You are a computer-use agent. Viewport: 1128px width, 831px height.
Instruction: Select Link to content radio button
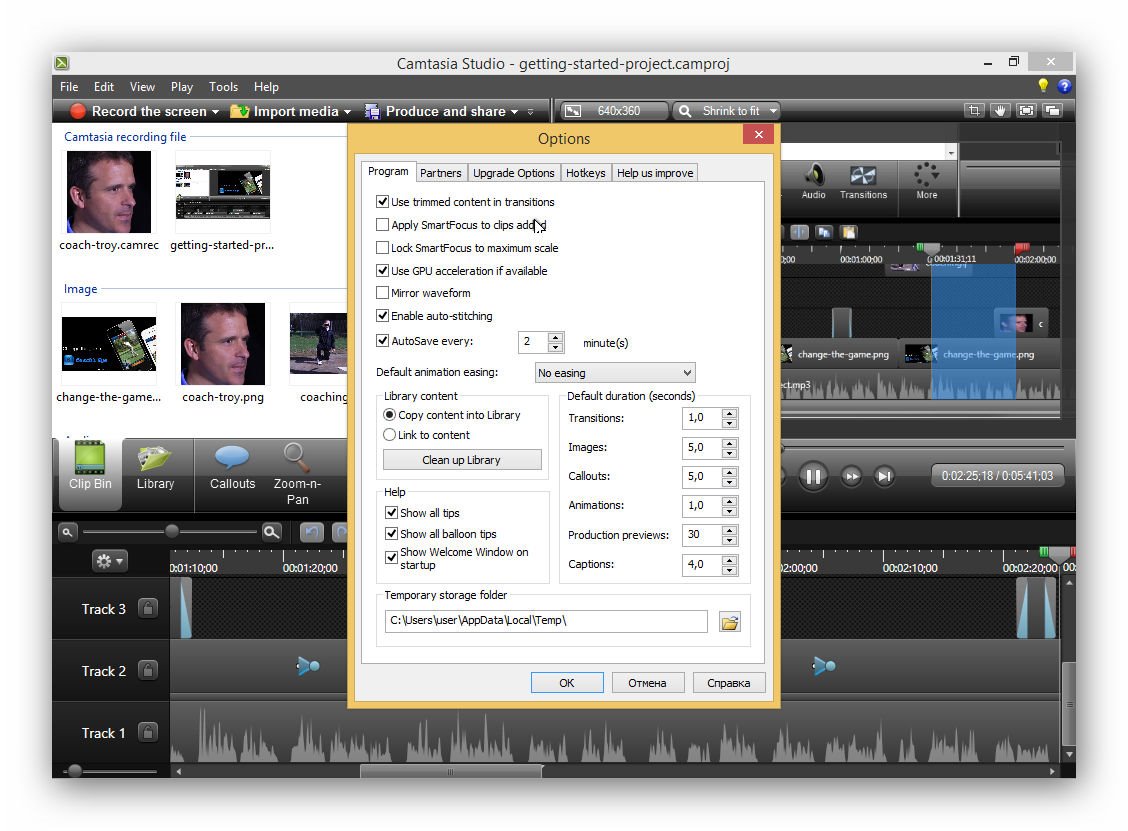[x=389, y=435]
